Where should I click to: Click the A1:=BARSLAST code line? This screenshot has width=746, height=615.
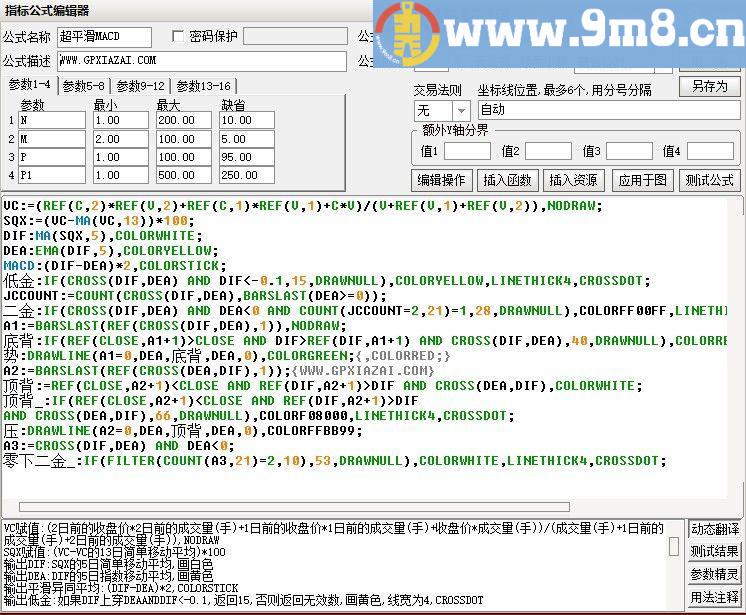(175, 326)
